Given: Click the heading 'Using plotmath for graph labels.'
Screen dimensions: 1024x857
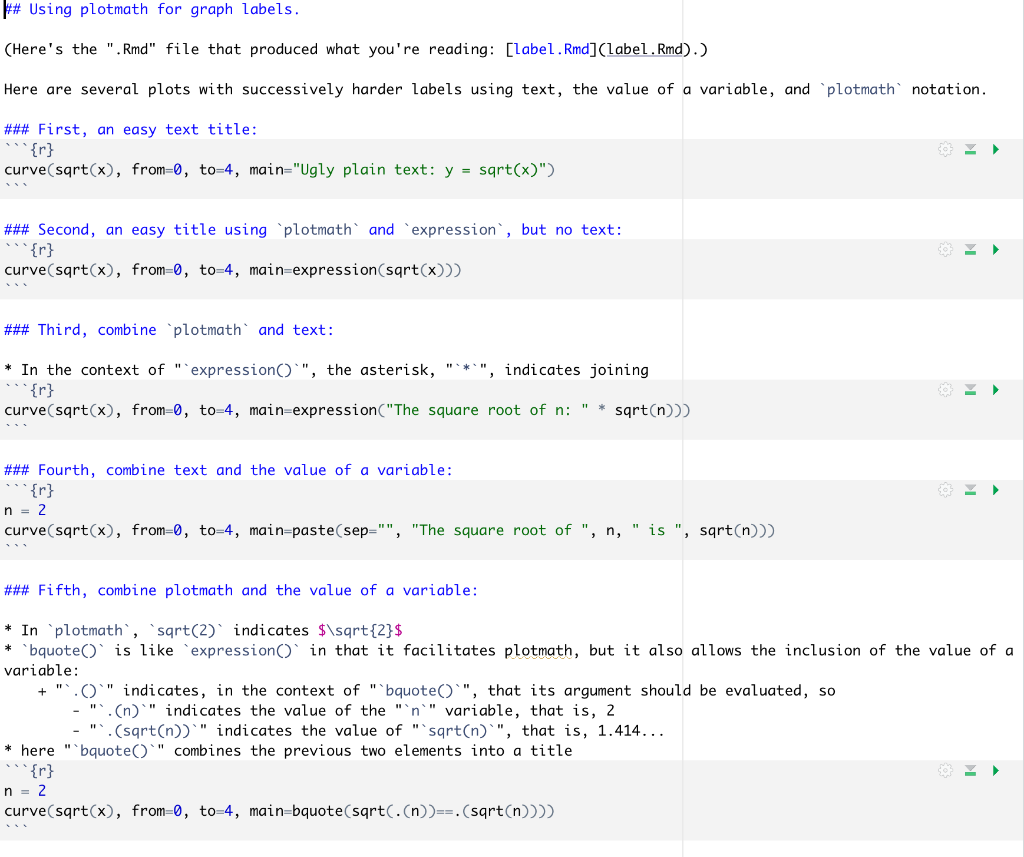Looking at the screenshot, I should pyautogui.click(x=152, y=10).
